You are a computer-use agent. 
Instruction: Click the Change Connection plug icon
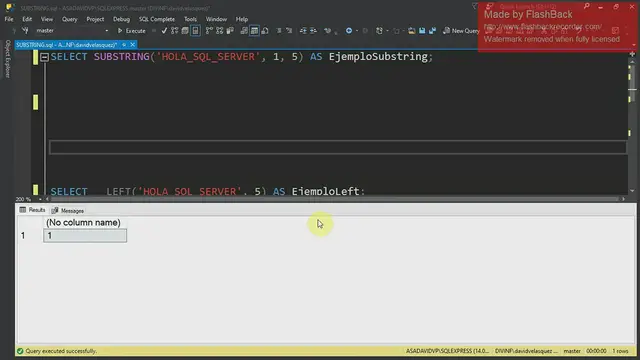25,31
